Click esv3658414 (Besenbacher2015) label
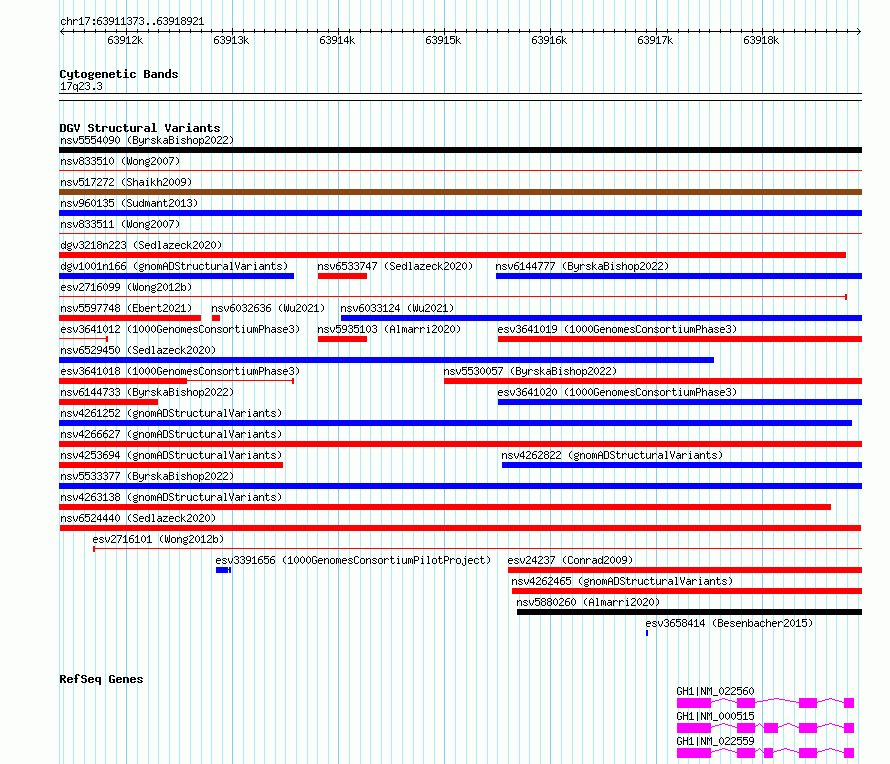Viewport: 890px width, 764px height. (729, 623)
